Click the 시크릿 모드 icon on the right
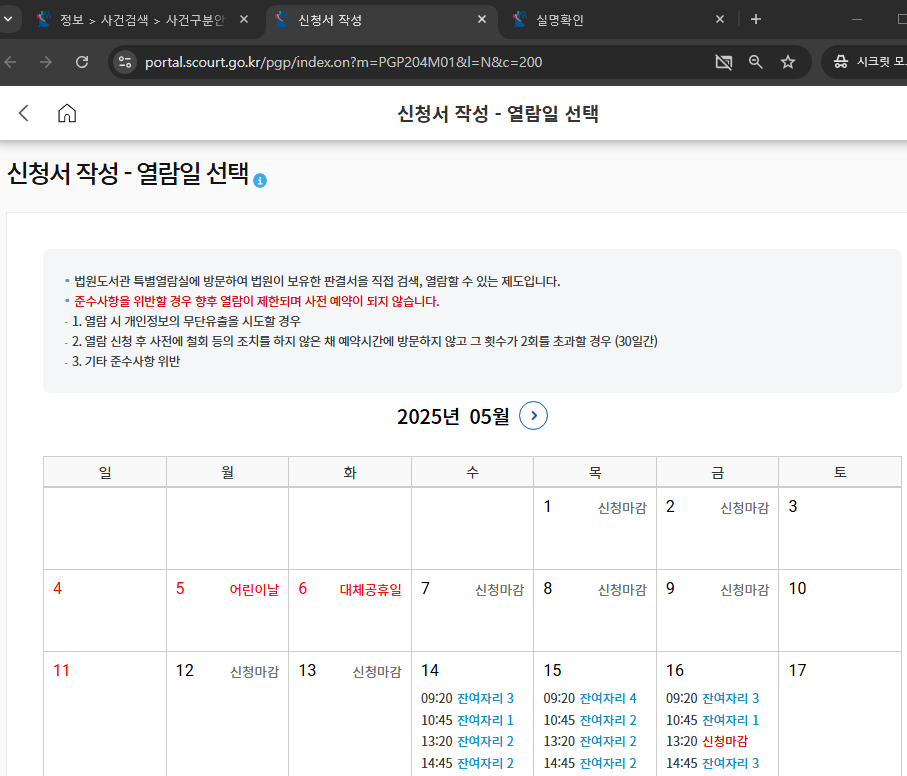The width and height of the screenshot is (907, 776). click(x=840, y=61)
